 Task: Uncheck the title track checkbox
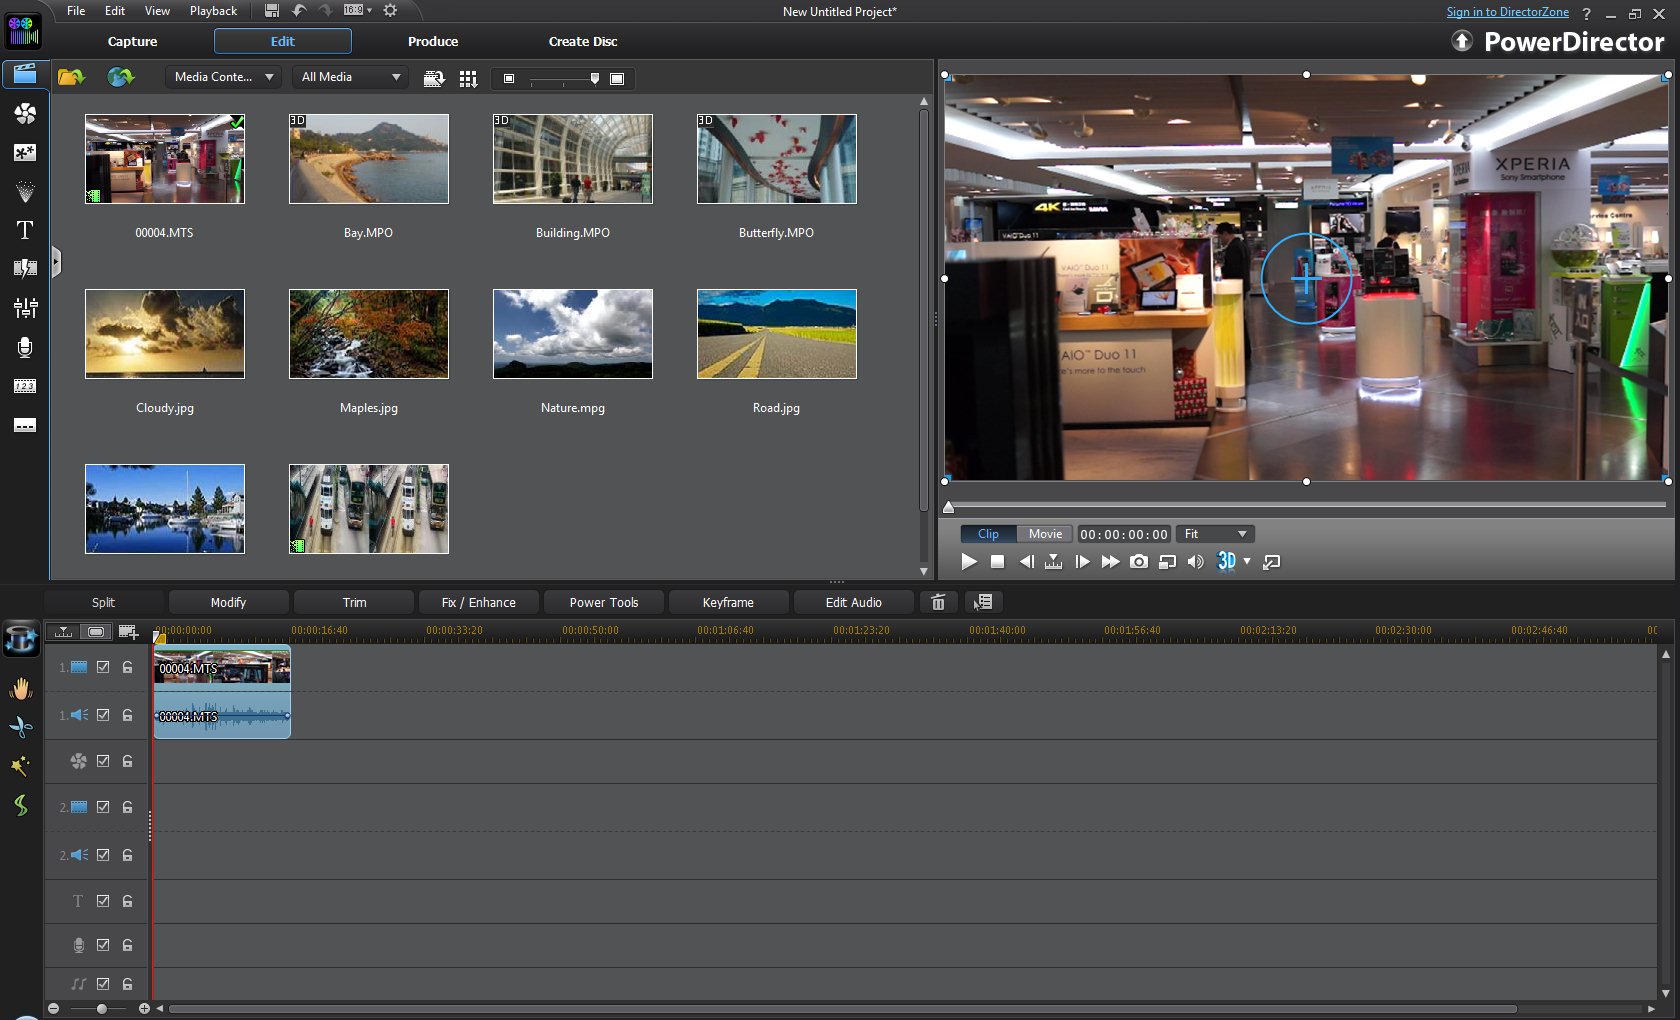click(x=103, y=901)
